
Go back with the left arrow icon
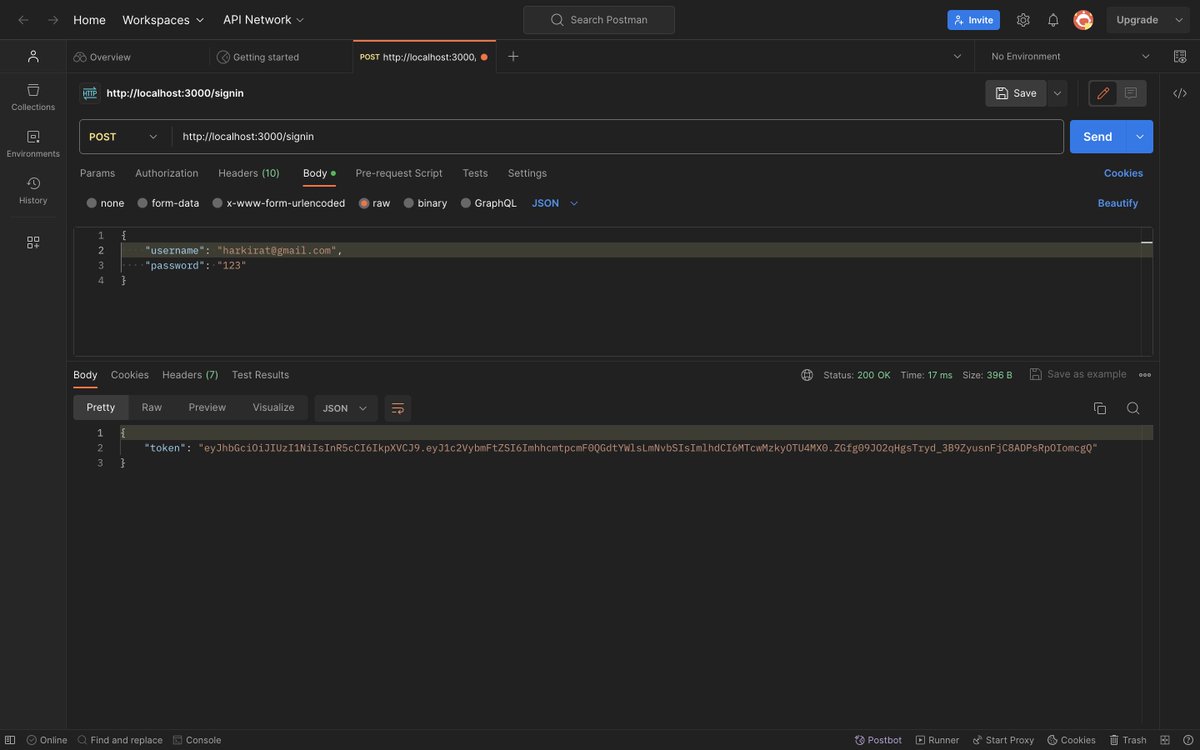point(23,20)
